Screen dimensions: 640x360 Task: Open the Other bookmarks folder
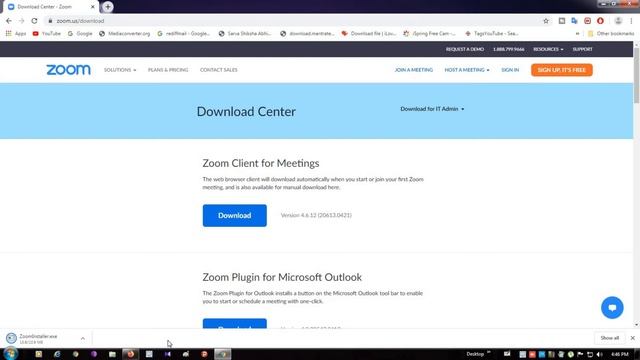[x=611, y=33]
